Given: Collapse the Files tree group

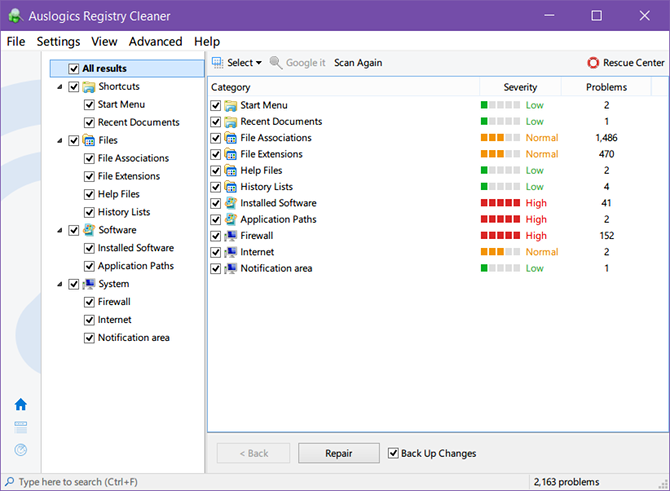Looking at the screenshot, I should [x=60, y=141].
